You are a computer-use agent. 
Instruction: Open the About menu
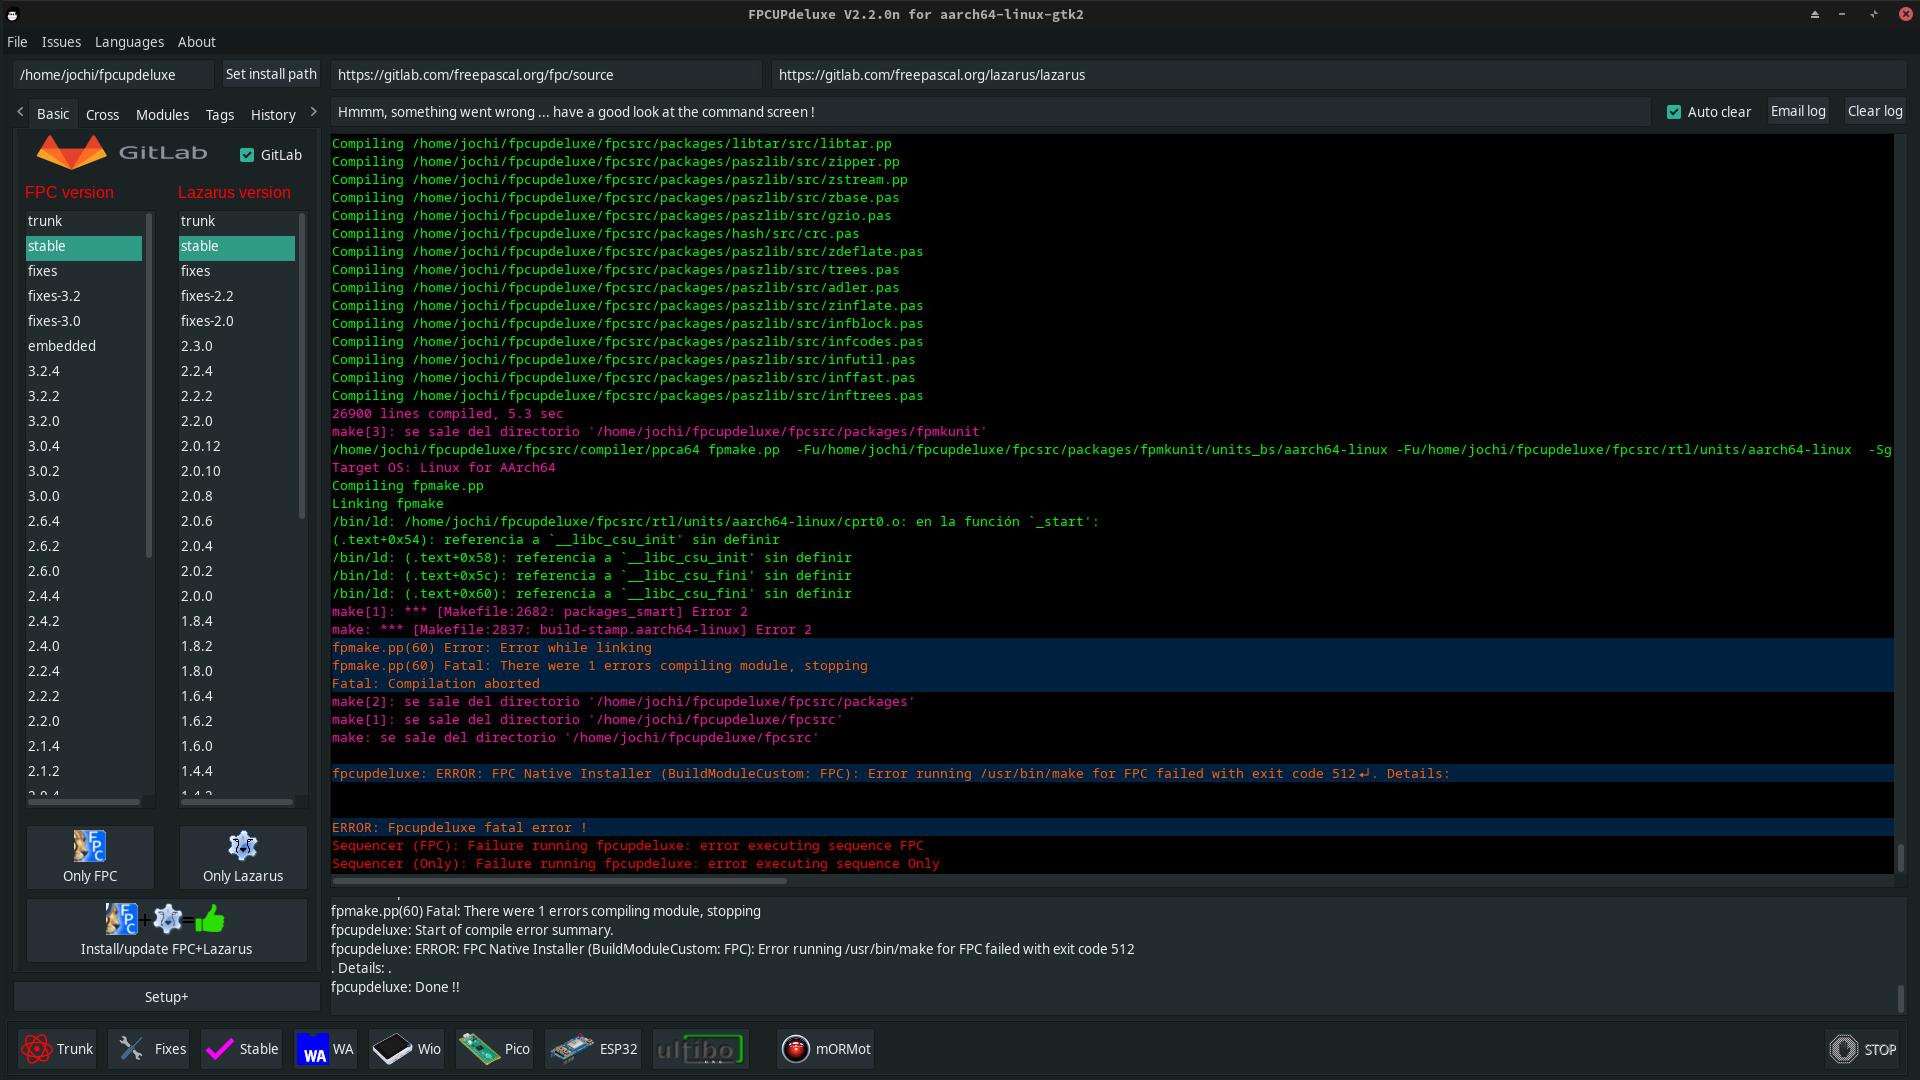196,42
